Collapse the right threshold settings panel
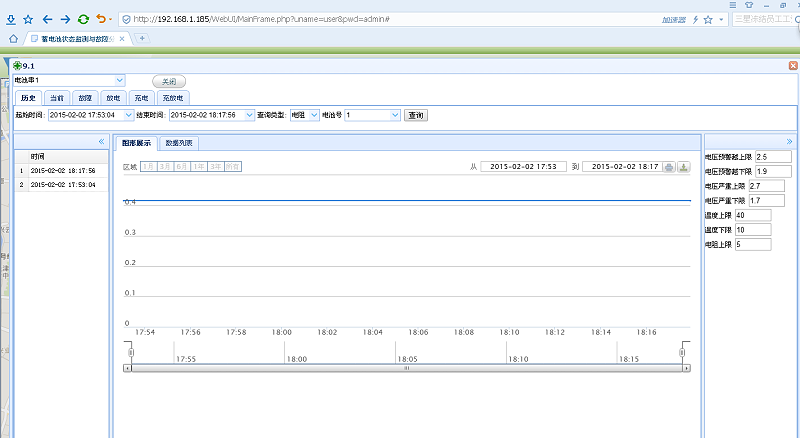Screen dimensions: 800x438 pyautogui.click(x=790, y=142)
